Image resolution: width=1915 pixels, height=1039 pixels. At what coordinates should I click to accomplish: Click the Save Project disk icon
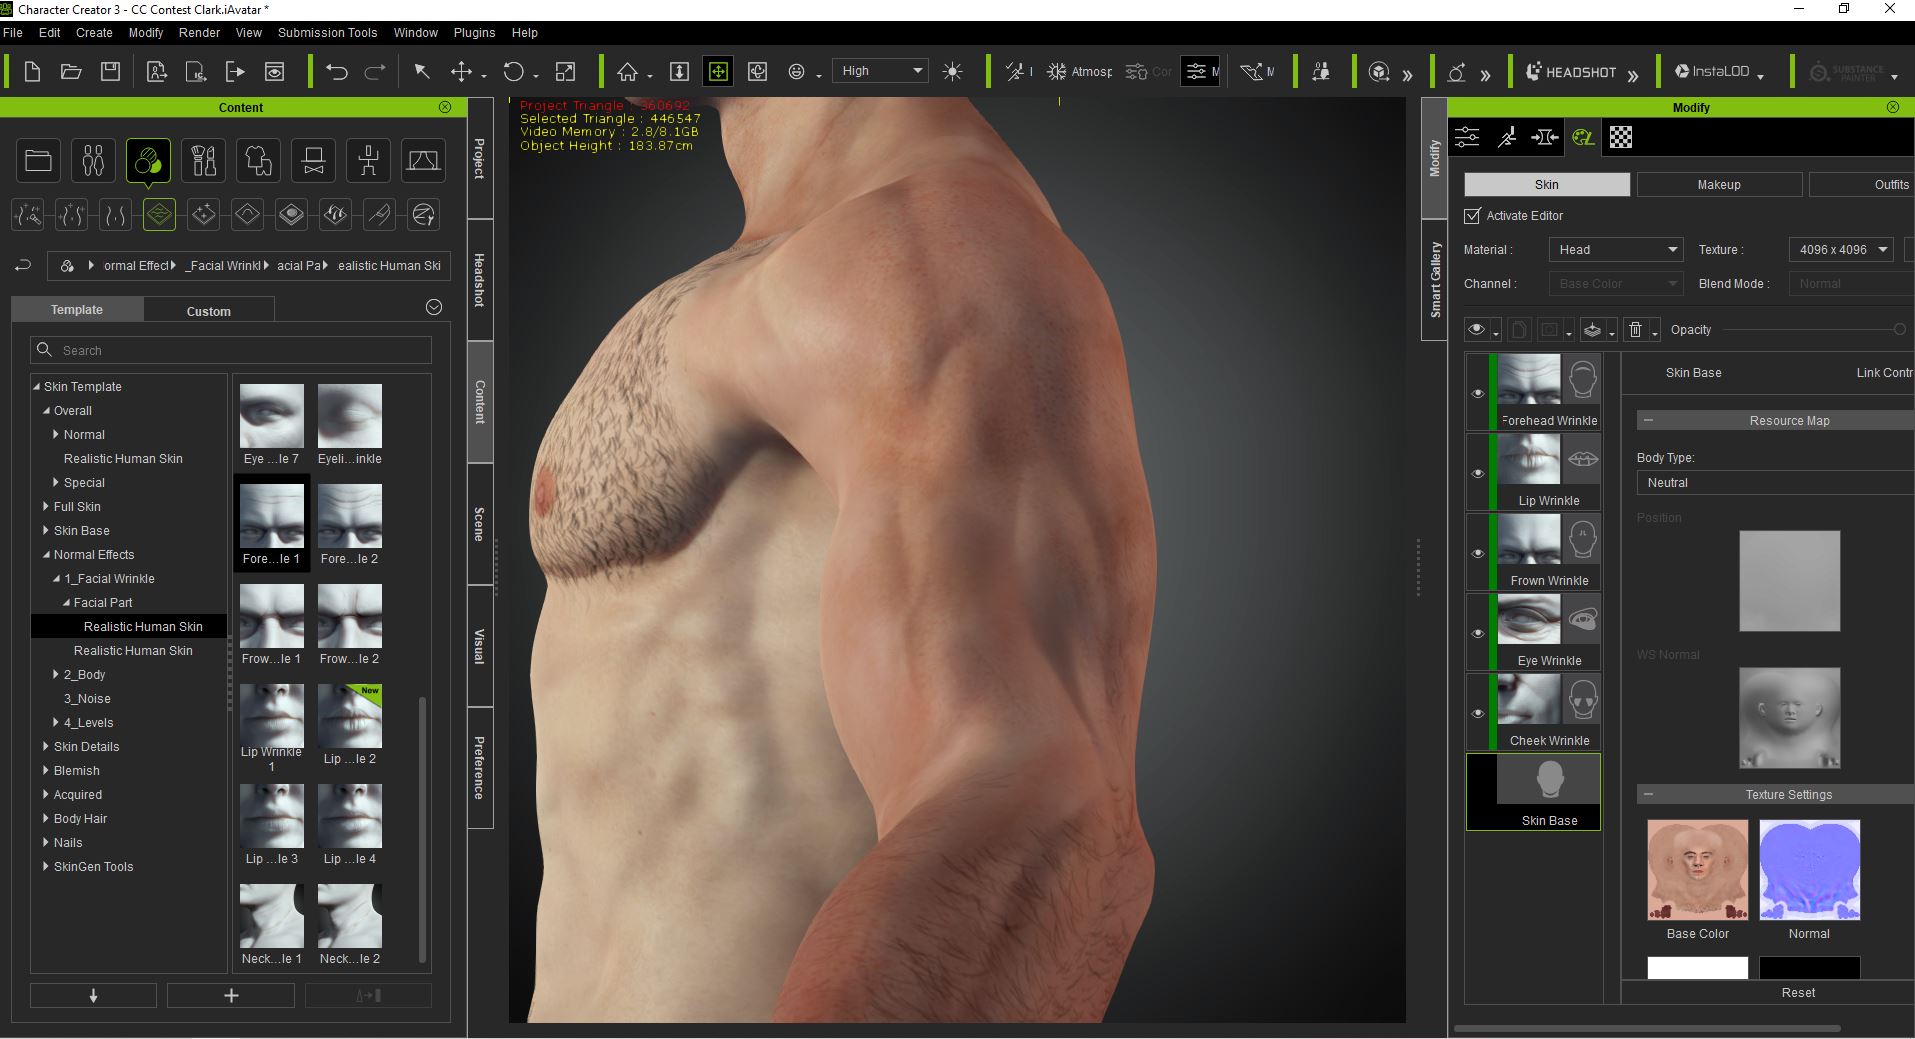111,71
